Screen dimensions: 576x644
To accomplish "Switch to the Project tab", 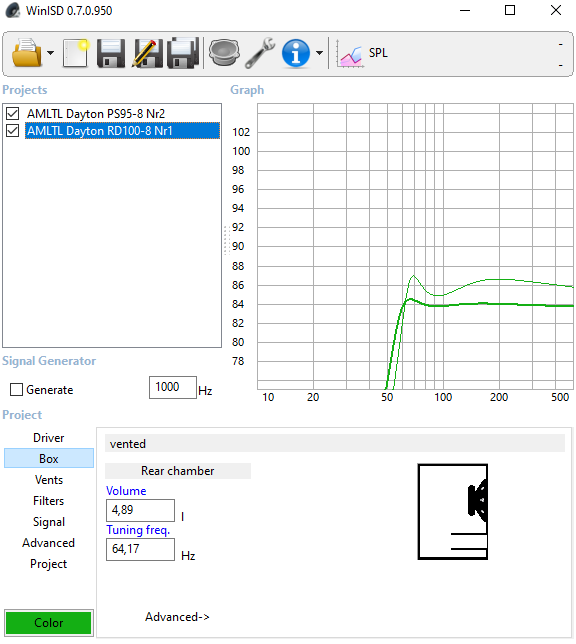I will 49,564.
